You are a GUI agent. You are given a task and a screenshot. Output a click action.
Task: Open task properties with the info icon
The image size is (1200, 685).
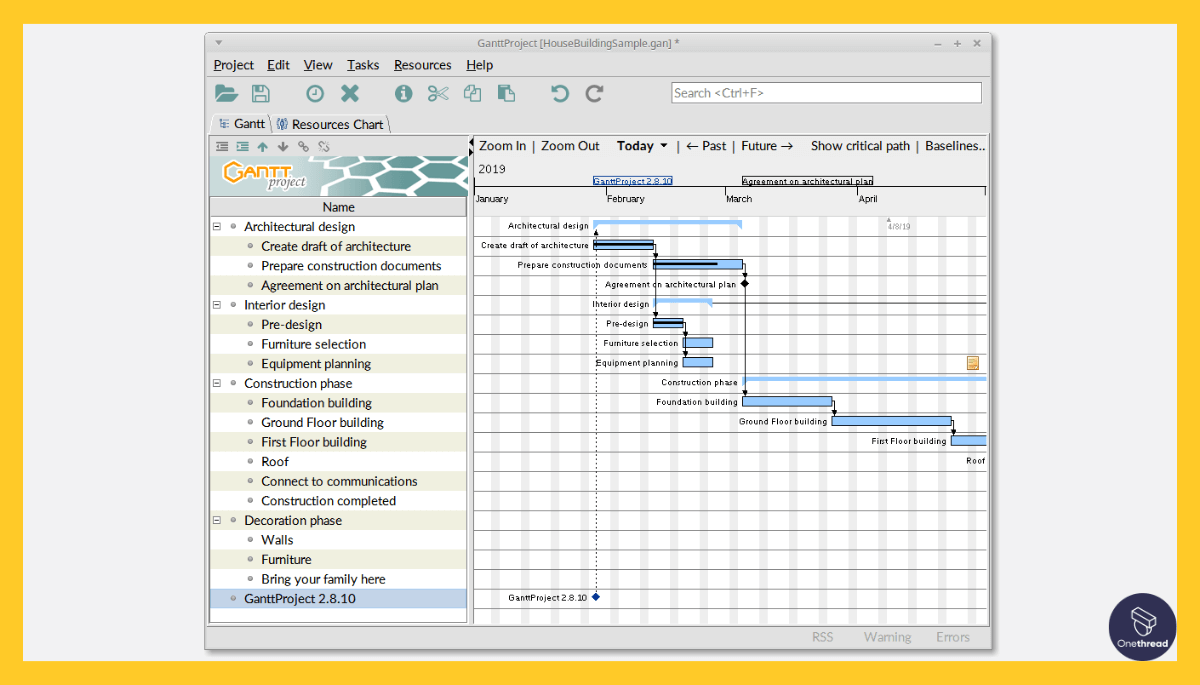click(403, 92)
